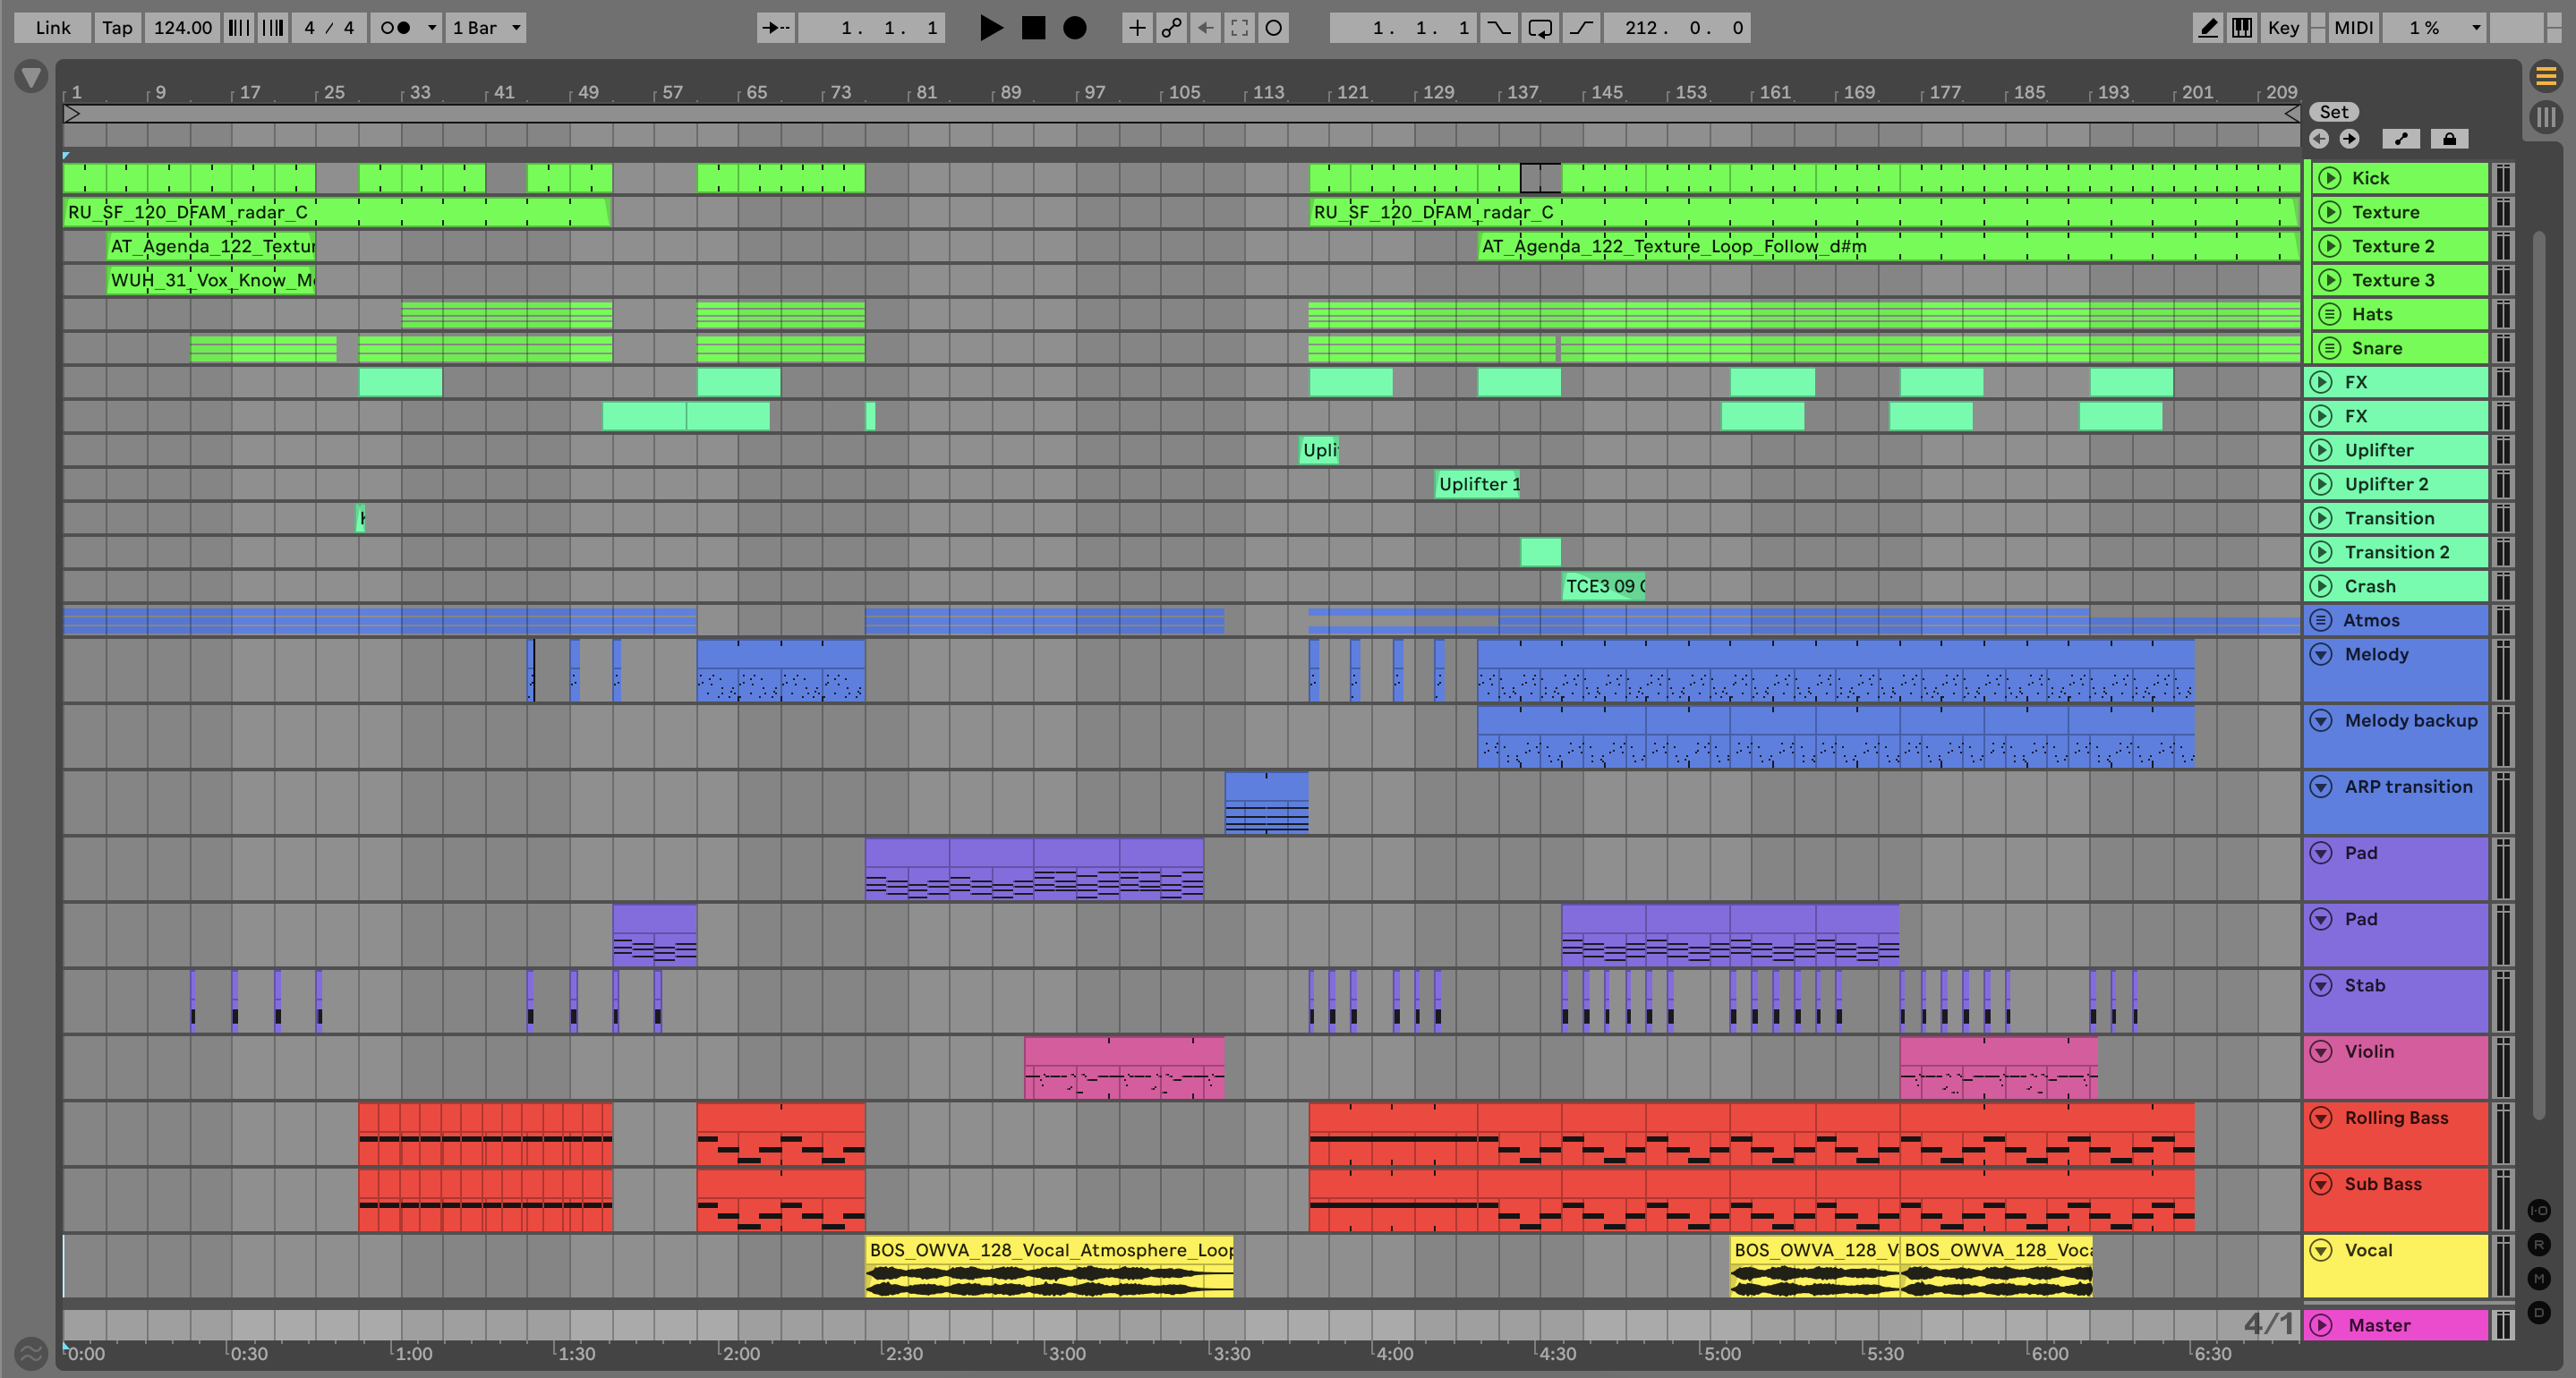This screenshot has width=2576, height=1378.
Task: Click the Play button in transport
Action: (x=990, y=28)
